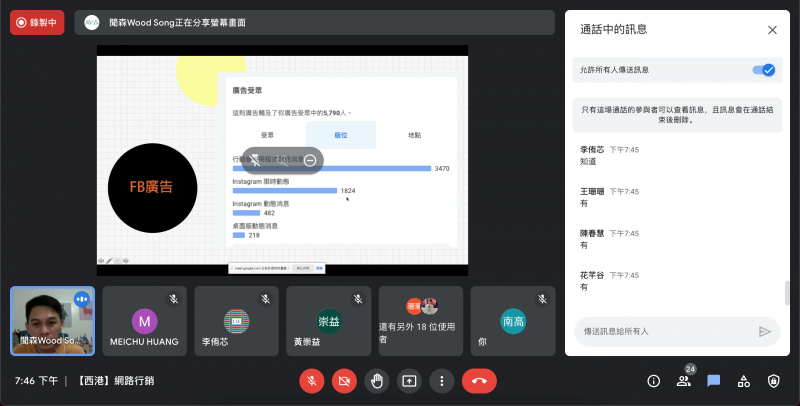
Task: Select your own 南高 tile
Action: tap(513, 321)
